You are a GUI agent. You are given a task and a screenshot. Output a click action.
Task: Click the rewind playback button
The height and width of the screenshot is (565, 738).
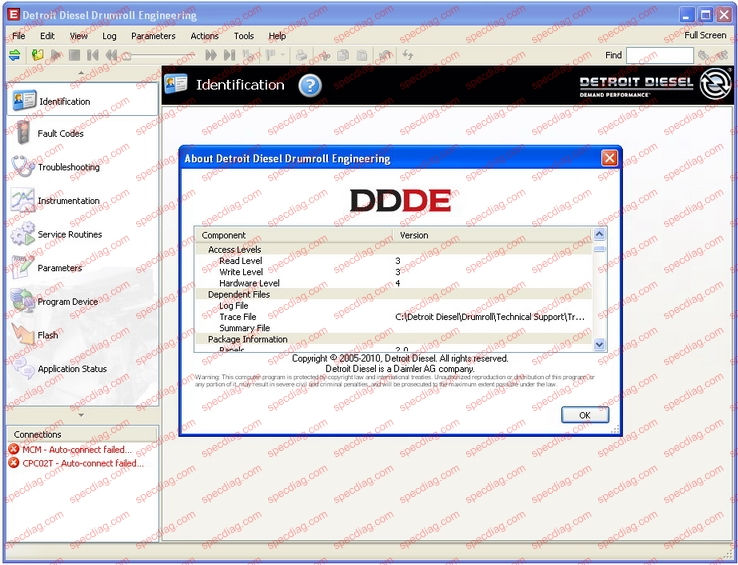[111, 55]
